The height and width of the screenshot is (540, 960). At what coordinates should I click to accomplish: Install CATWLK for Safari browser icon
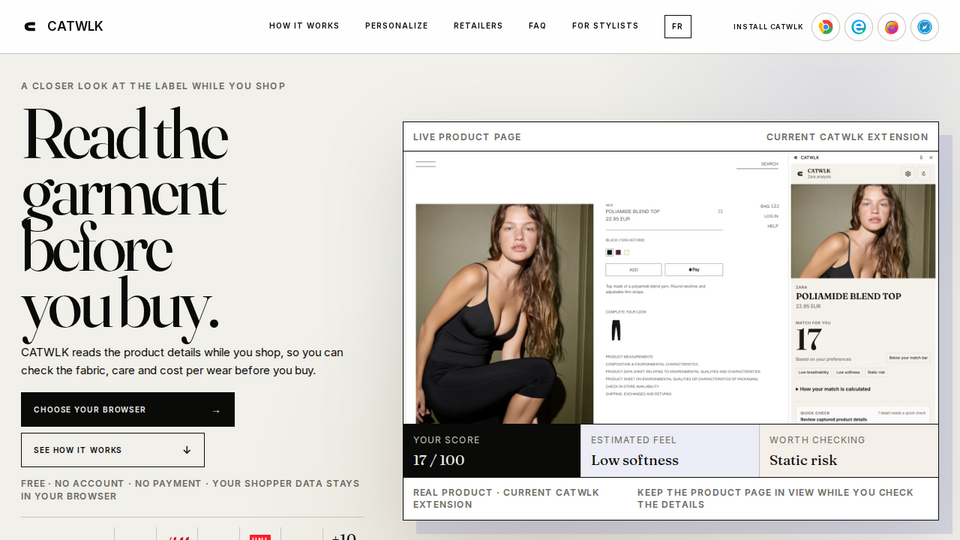(x=924, y=27)
